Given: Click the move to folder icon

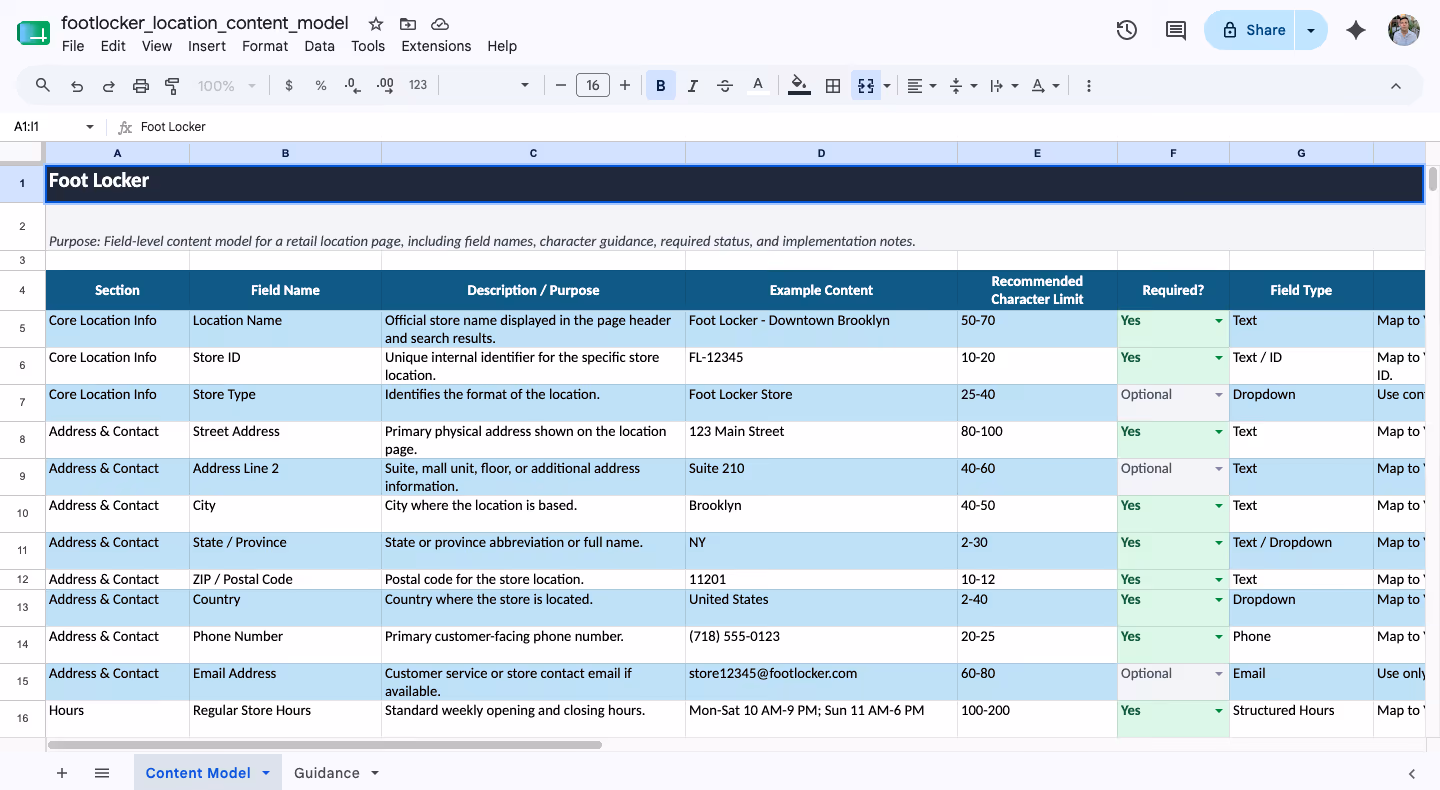Looking at the screenshot, I should coord(408,24).
